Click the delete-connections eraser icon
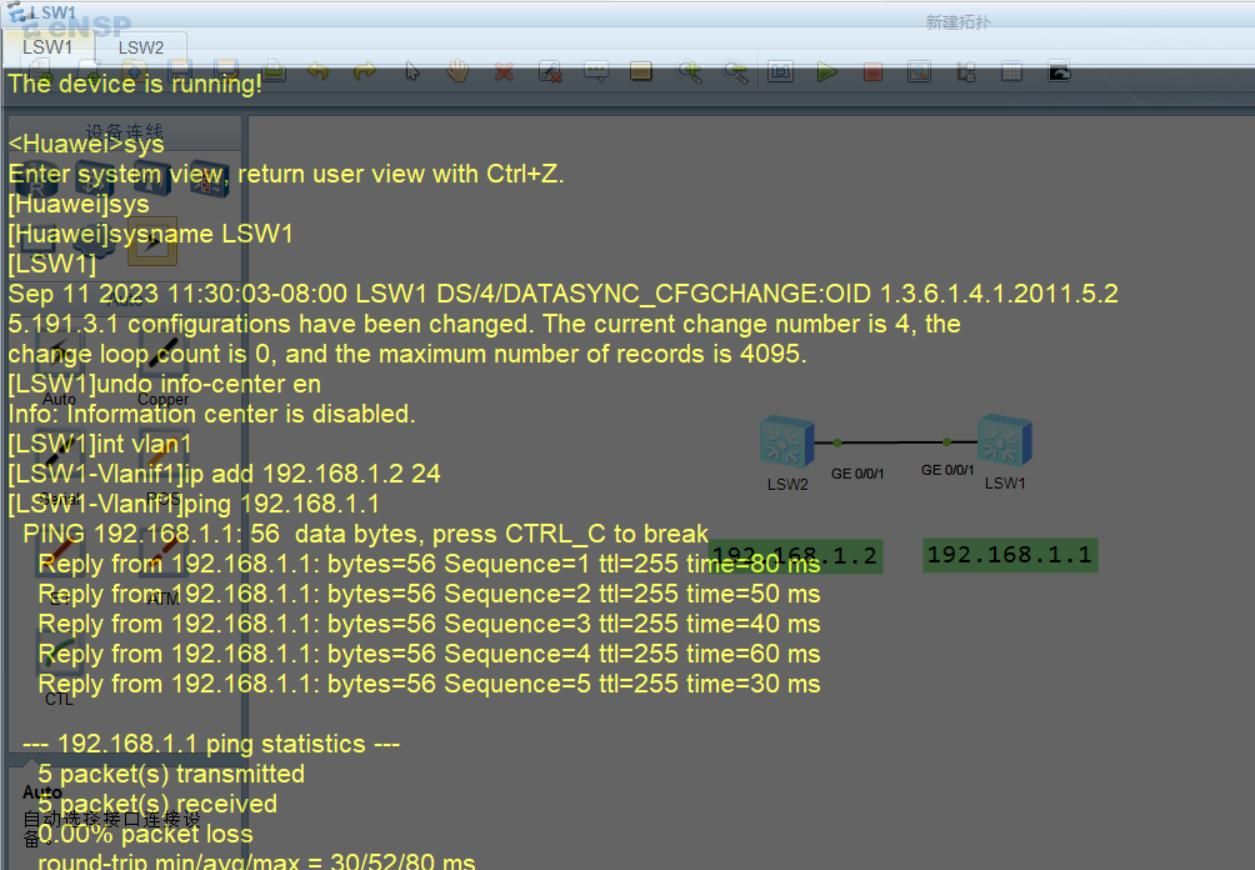Image resolution: width=1255 pixels, height=870 pixels. point(550,72)
